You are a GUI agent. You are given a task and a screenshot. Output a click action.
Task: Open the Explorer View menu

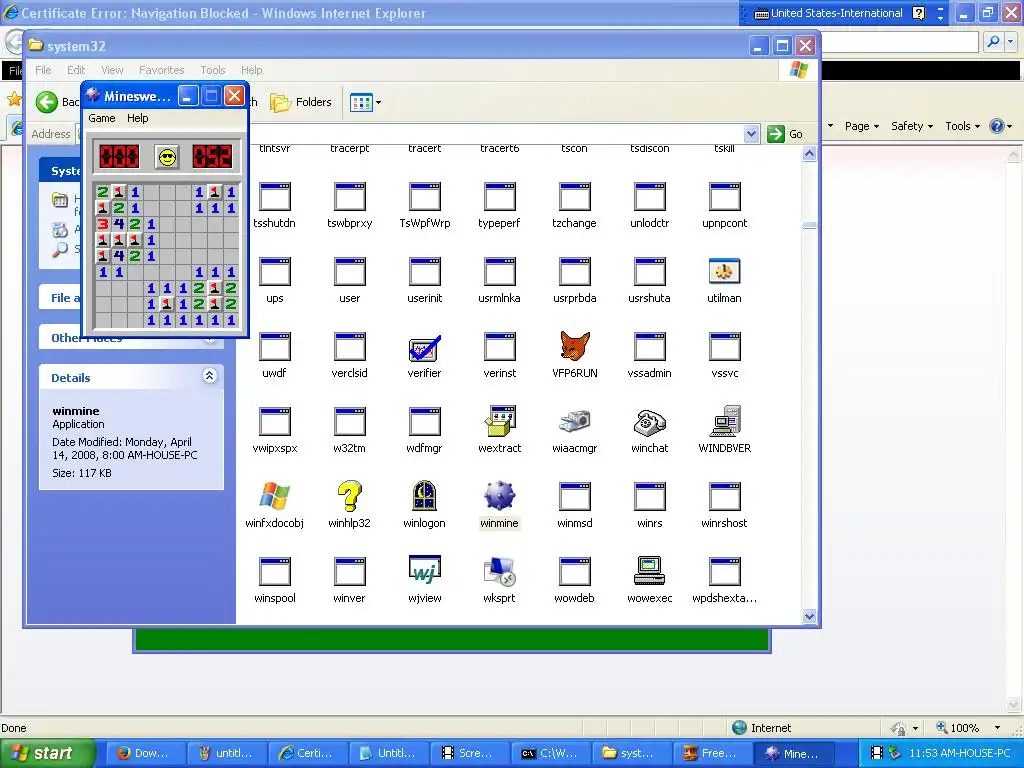112,70
